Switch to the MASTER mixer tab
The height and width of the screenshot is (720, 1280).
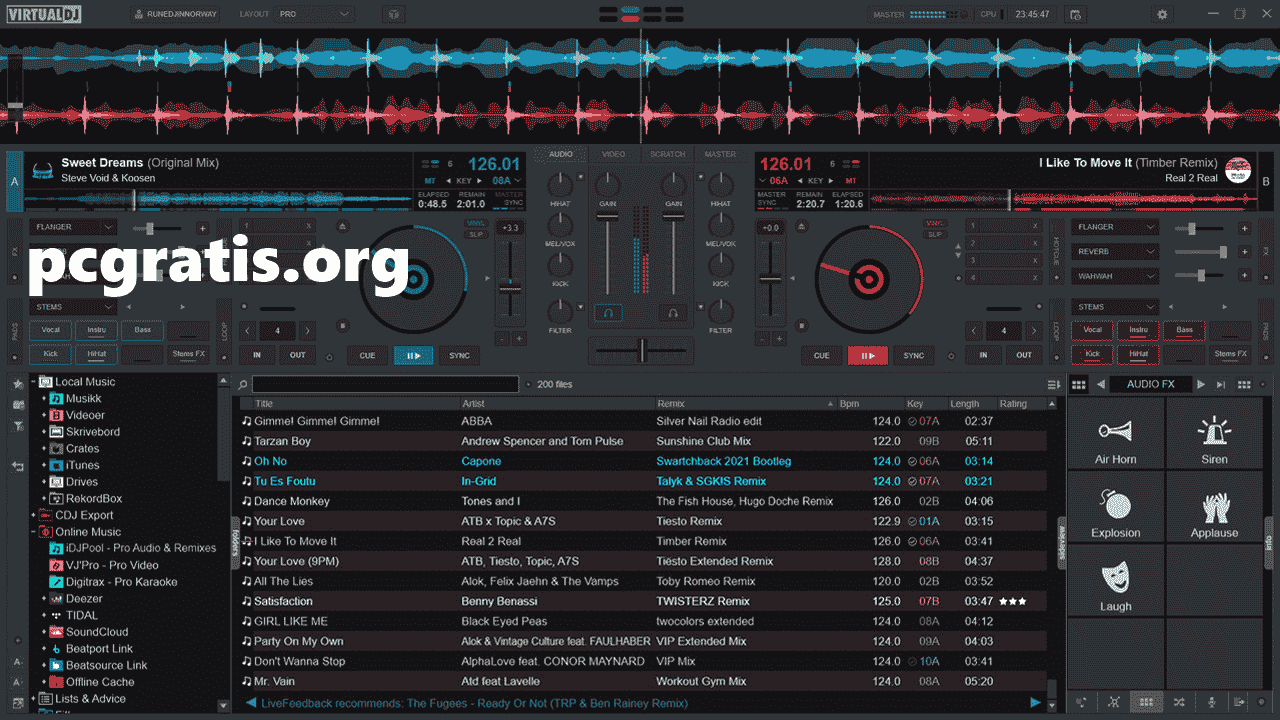tap(720, 154)
